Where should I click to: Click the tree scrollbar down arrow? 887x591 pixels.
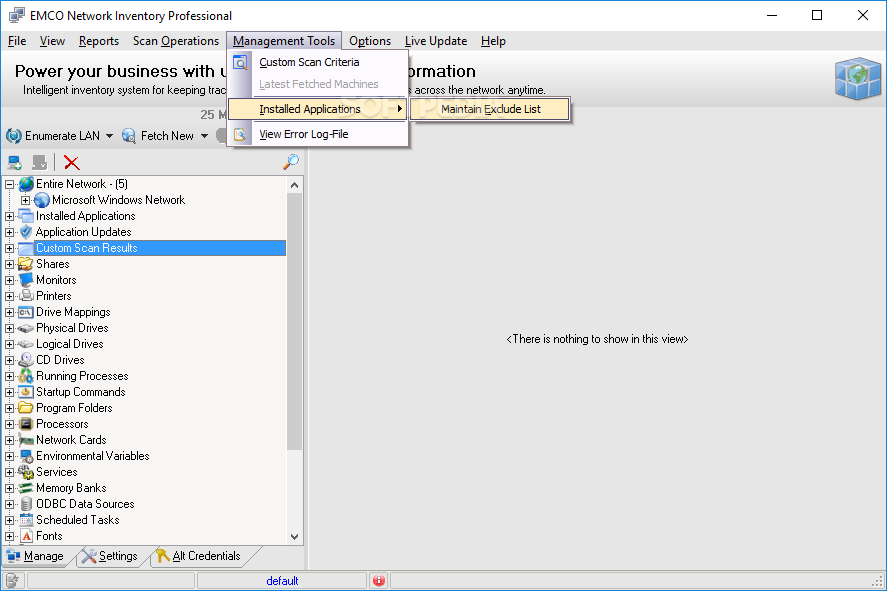coord(294,537)
